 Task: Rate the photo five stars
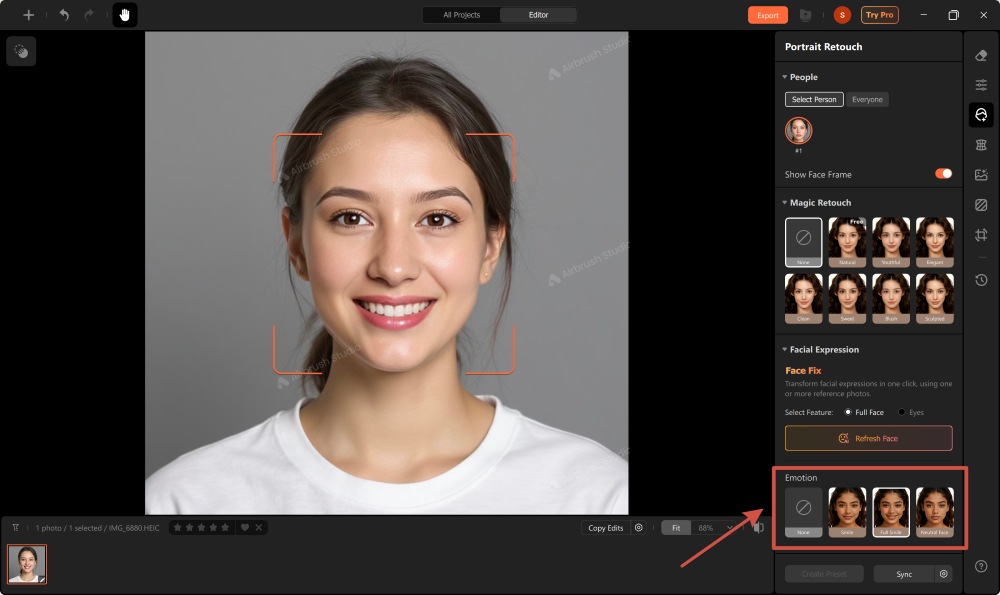pyautogui.click(x=225, y=527)
